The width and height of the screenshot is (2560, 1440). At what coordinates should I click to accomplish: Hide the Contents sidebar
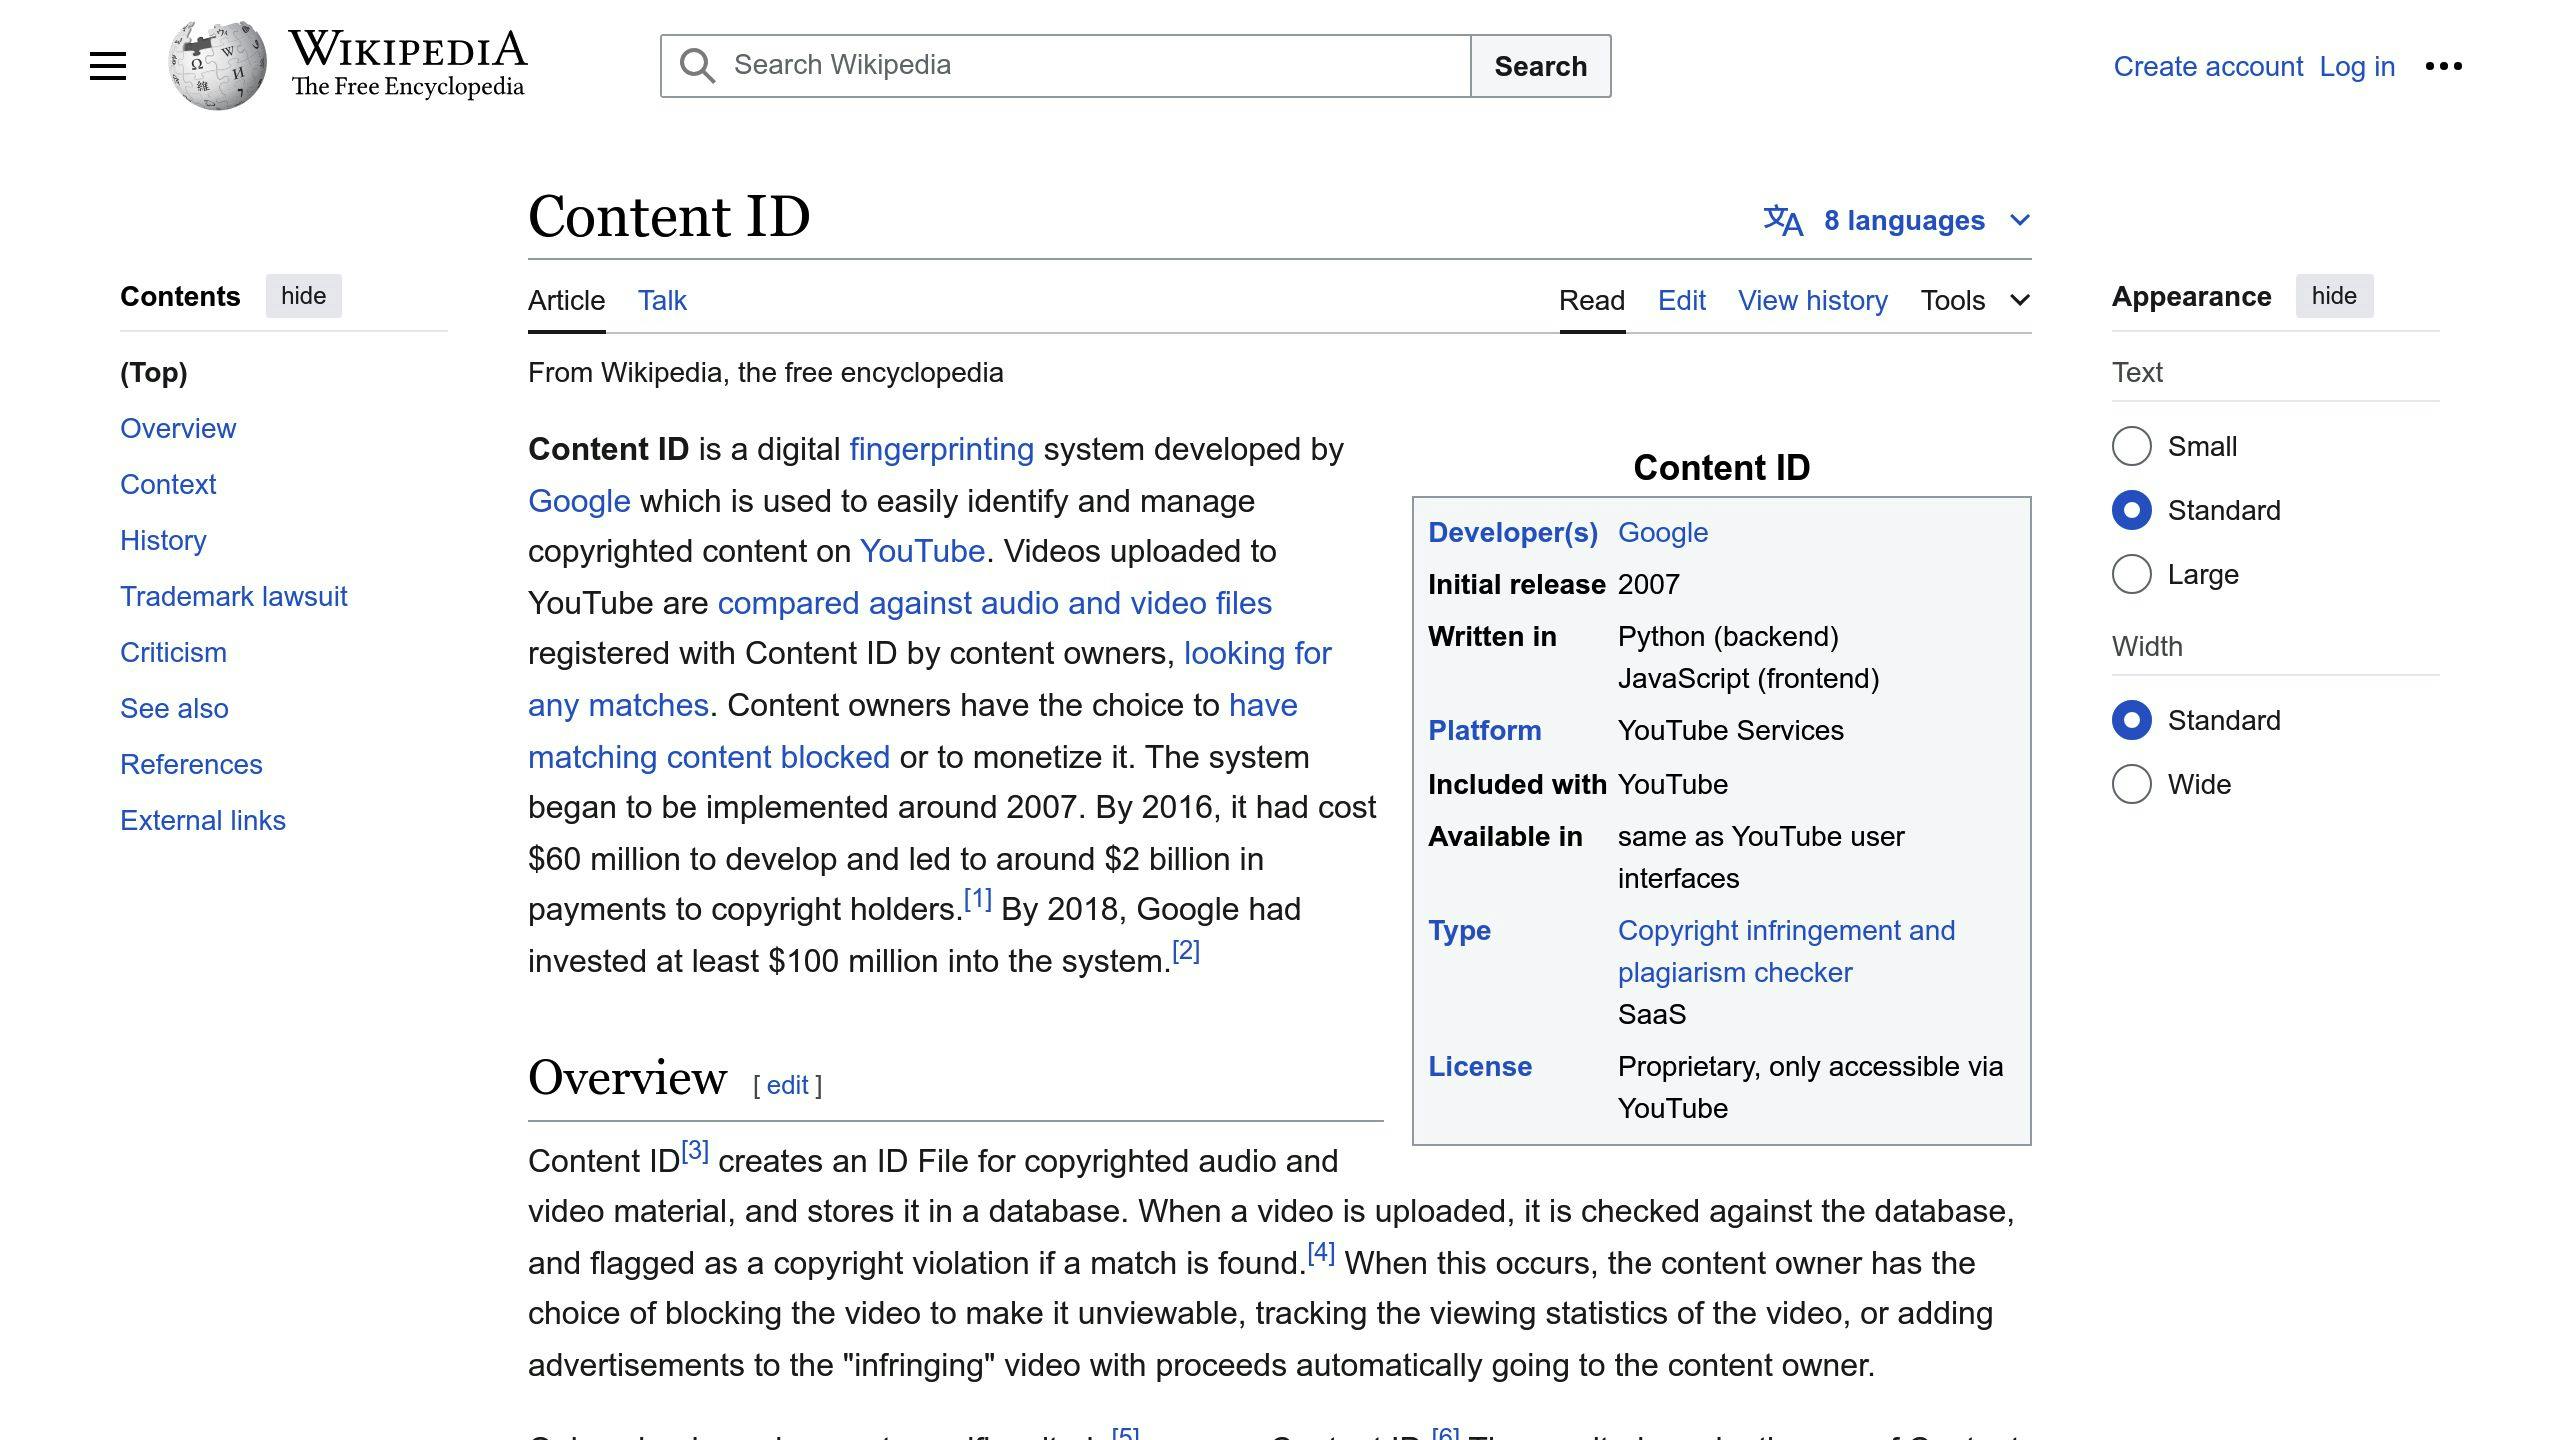(303, 296)
